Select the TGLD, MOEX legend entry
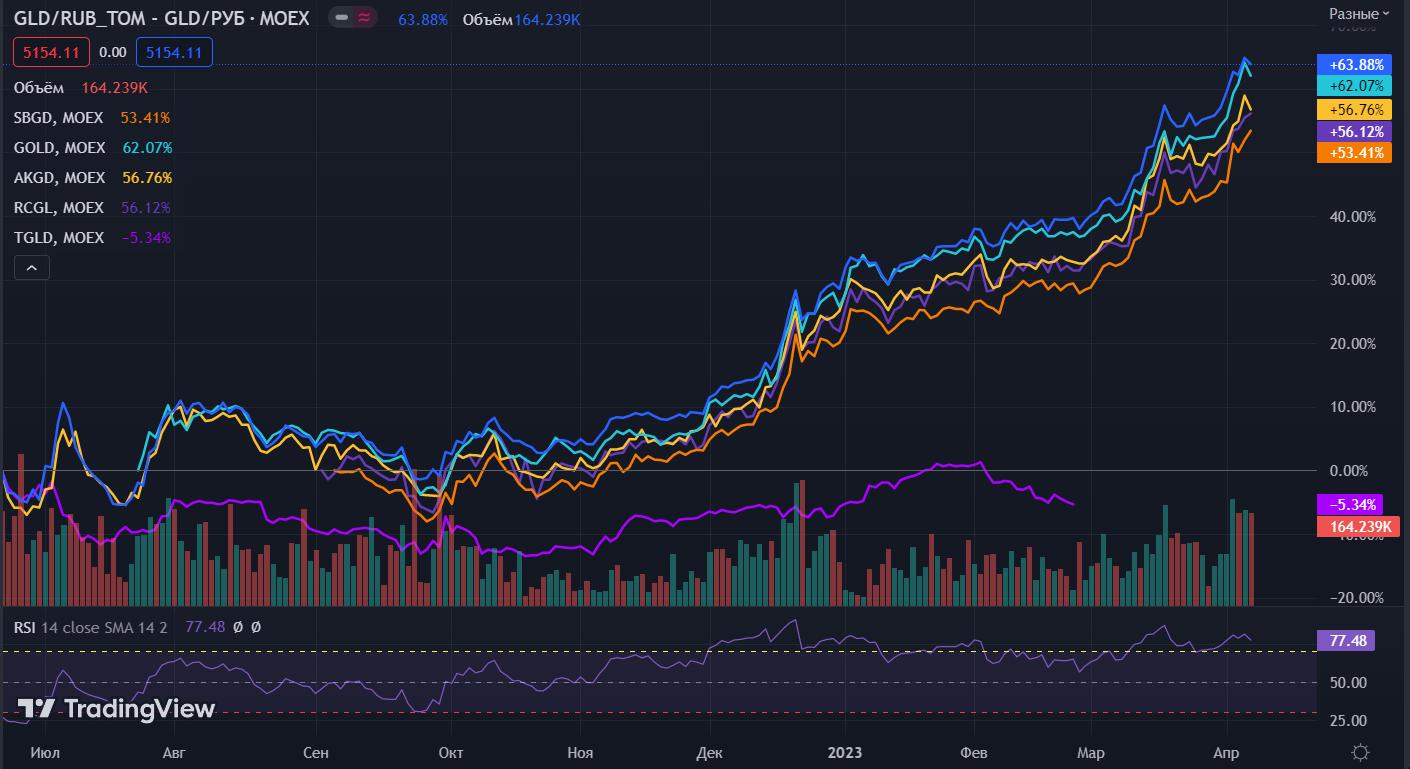Viewport: 1410px width, 769px height. coord(58,238)
